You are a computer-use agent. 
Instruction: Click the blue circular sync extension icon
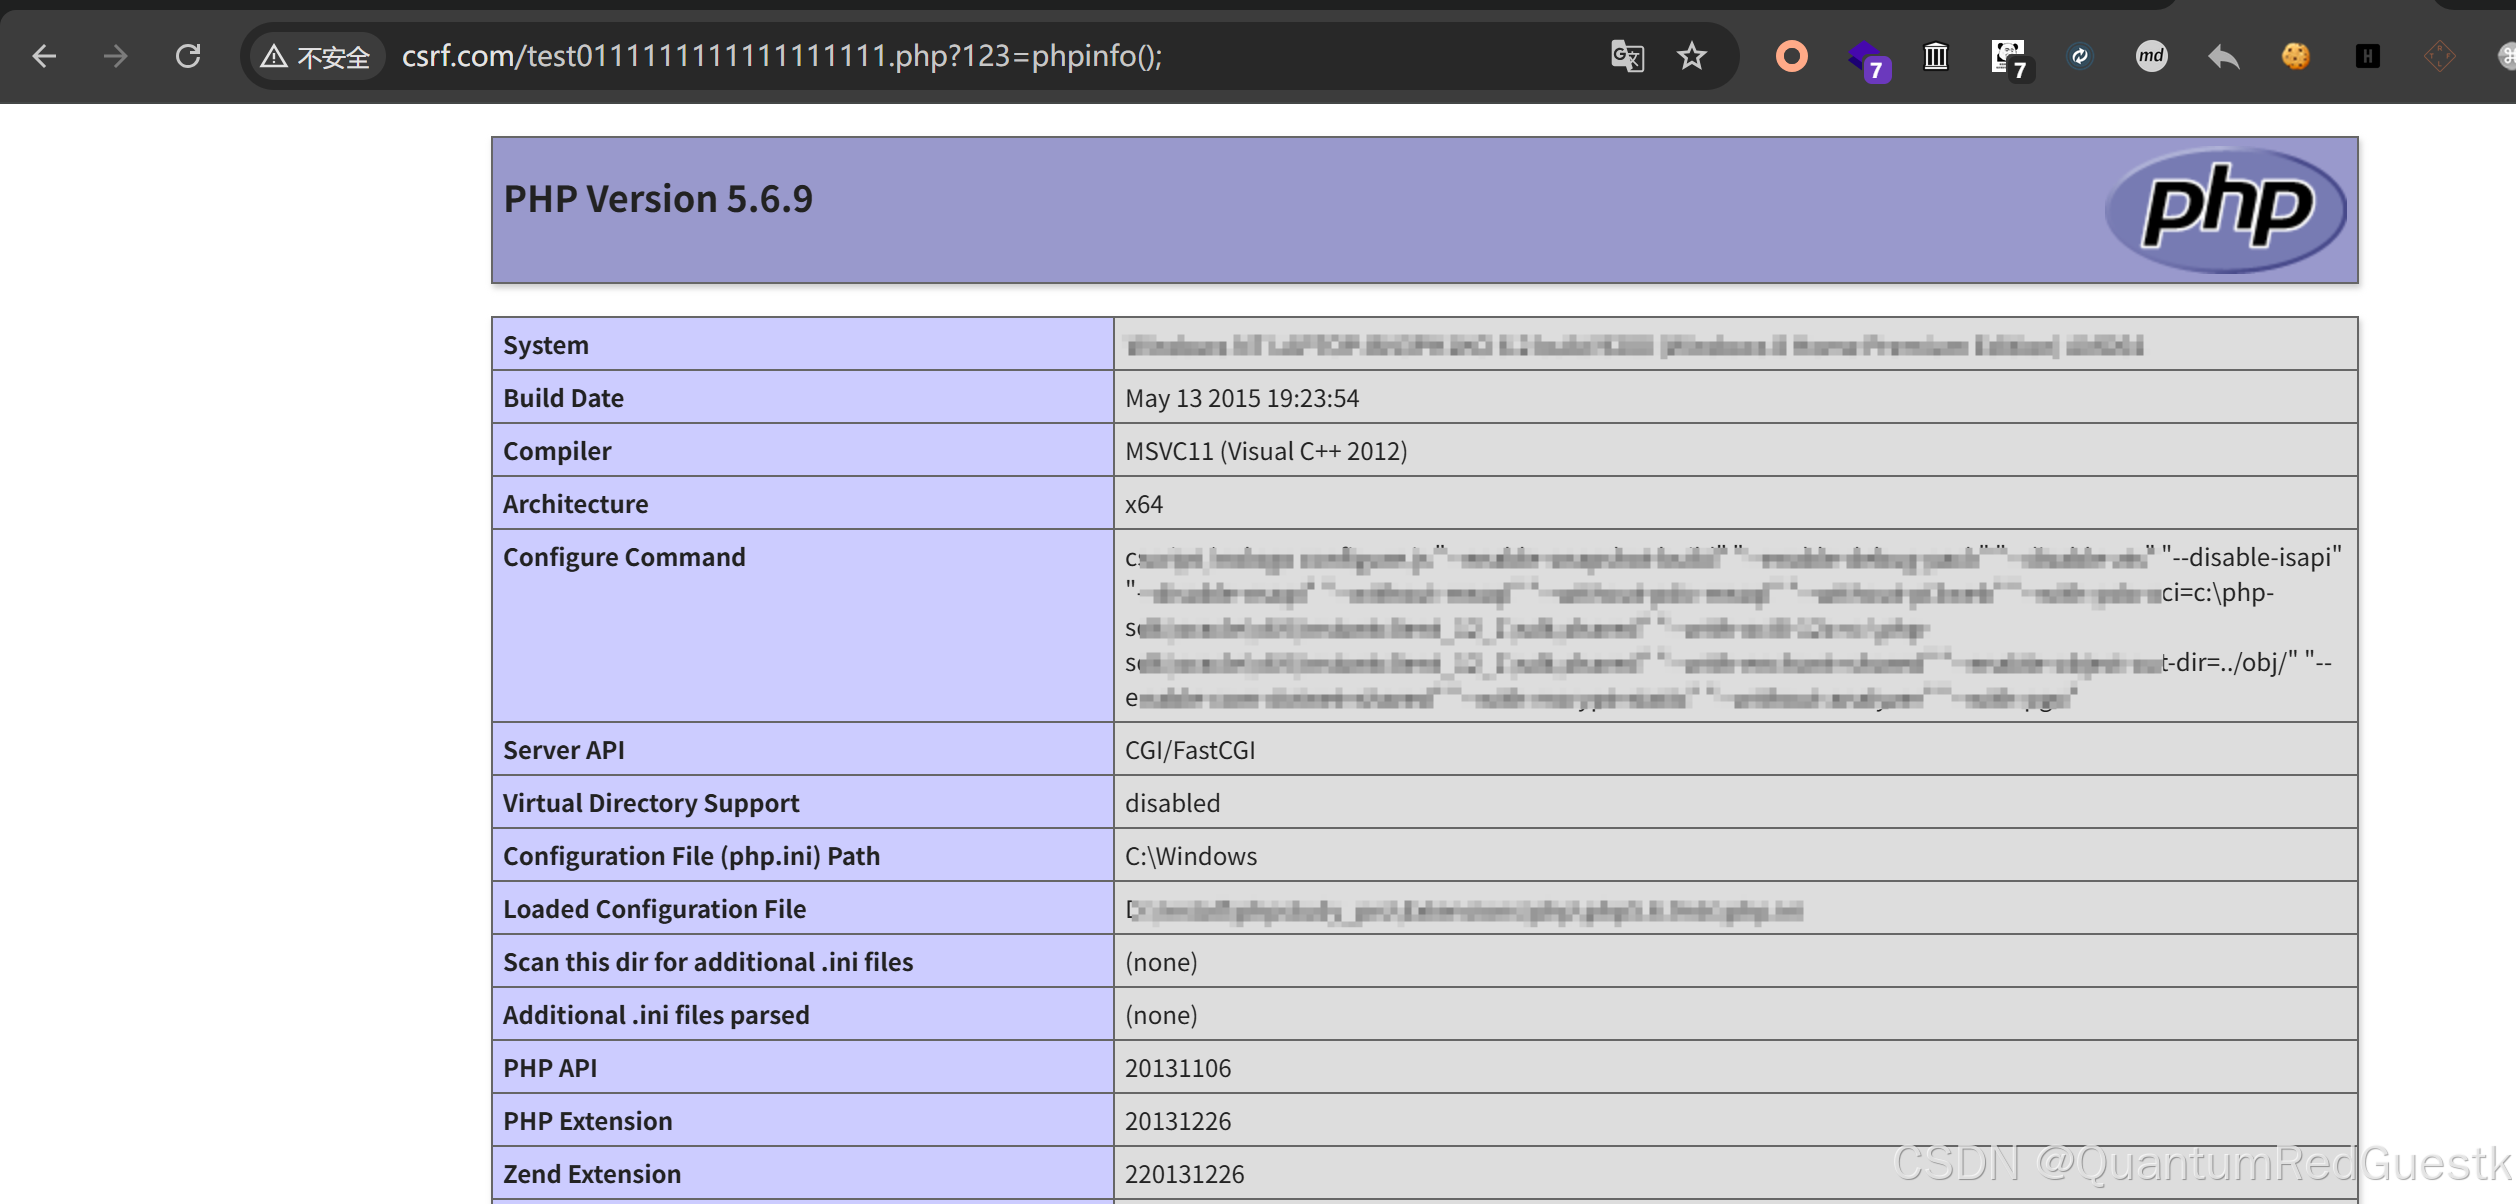pos(2080,56)
